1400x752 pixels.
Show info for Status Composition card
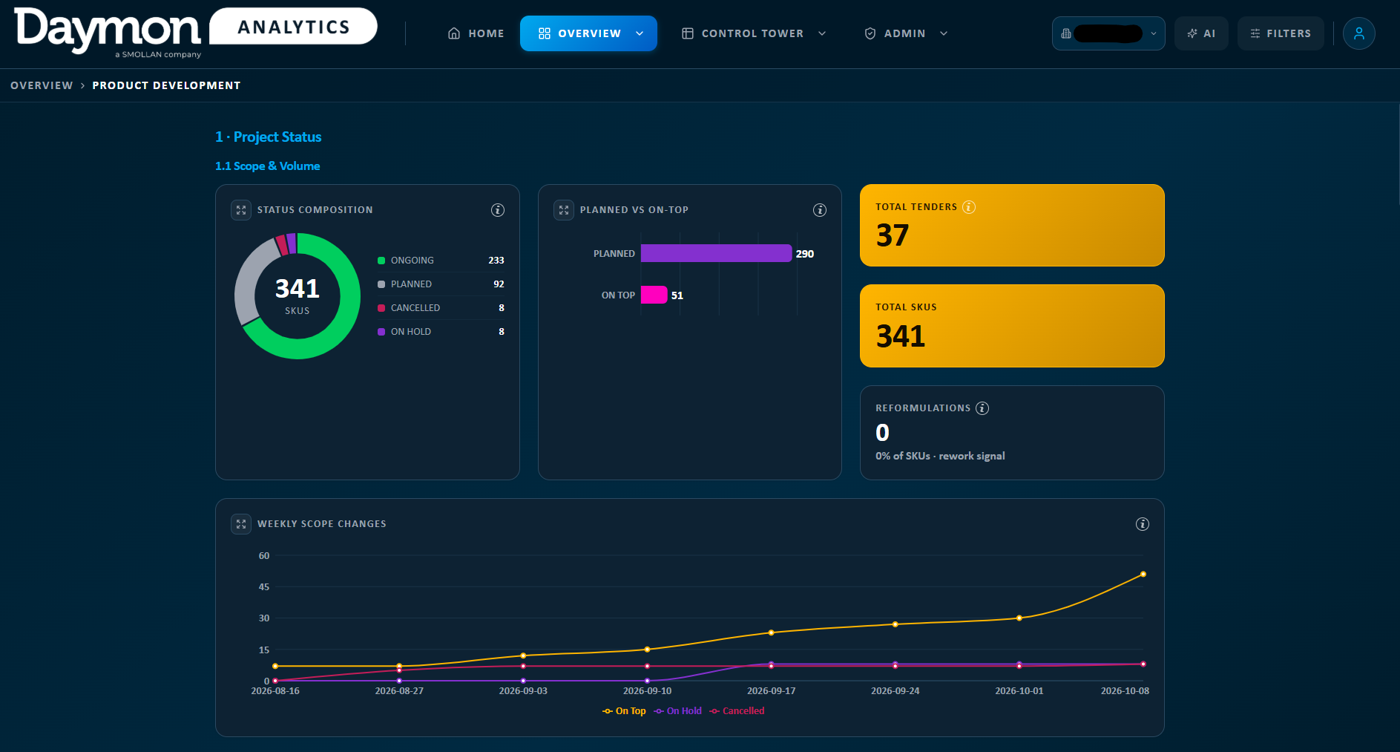point(497,210)
